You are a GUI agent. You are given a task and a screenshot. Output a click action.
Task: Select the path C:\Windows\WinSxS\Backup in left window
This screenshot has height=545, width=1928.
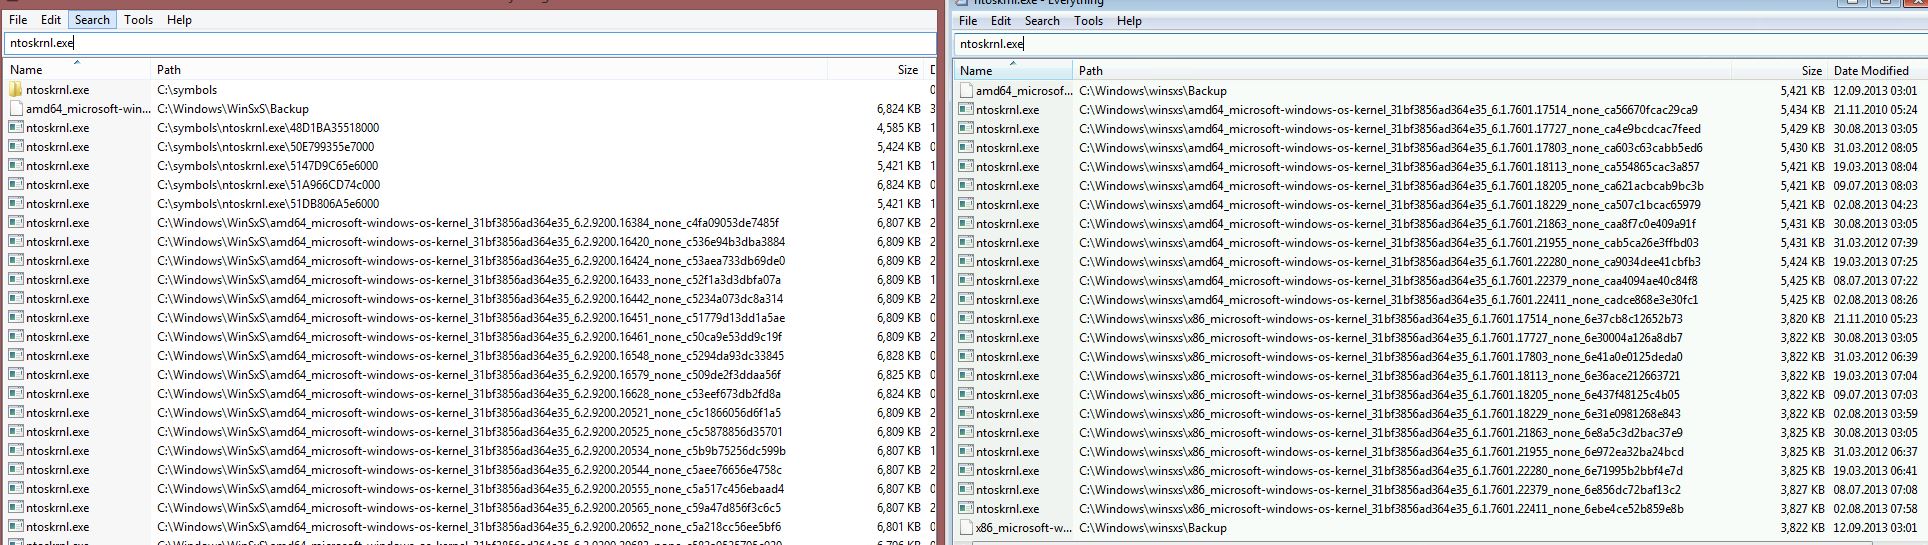233,109
